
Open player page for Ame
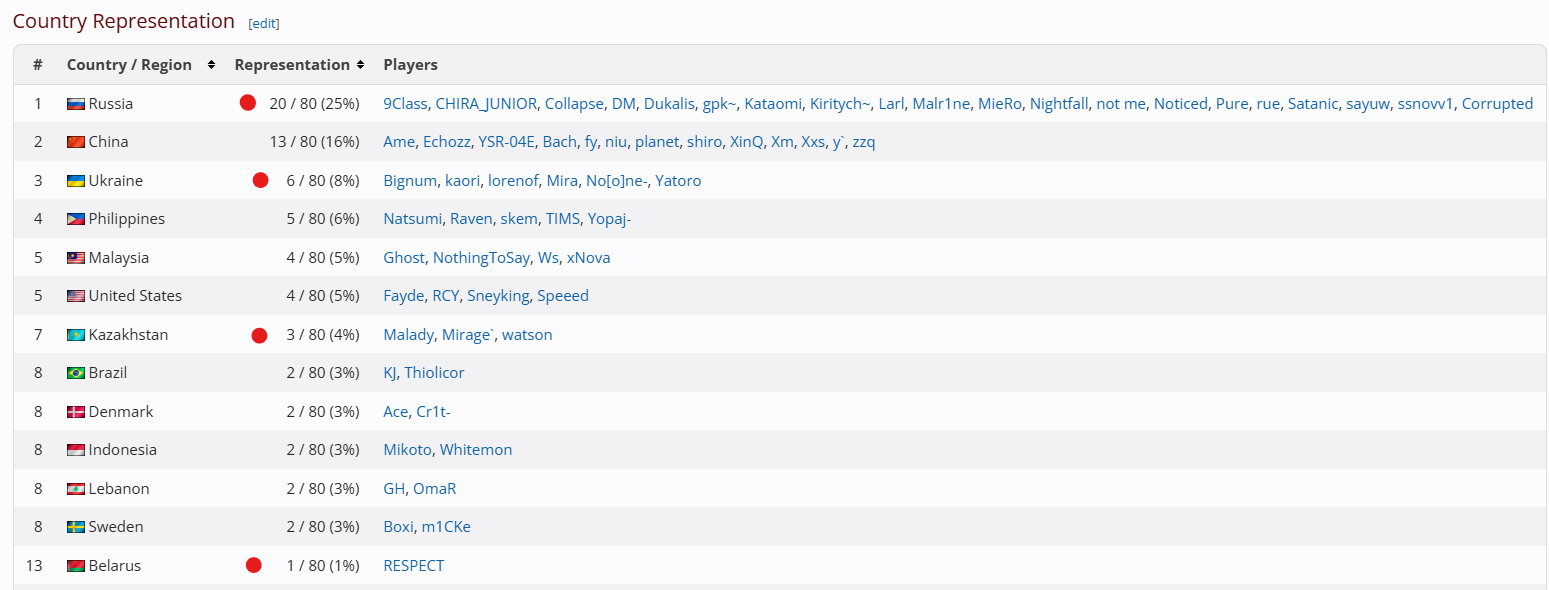coord(399,142)
